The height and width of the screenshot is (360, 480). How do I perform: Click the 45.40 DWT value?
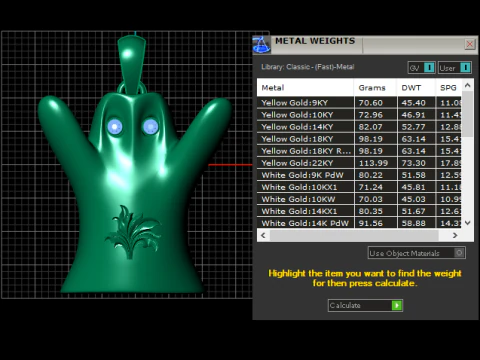tap(413, 103)
